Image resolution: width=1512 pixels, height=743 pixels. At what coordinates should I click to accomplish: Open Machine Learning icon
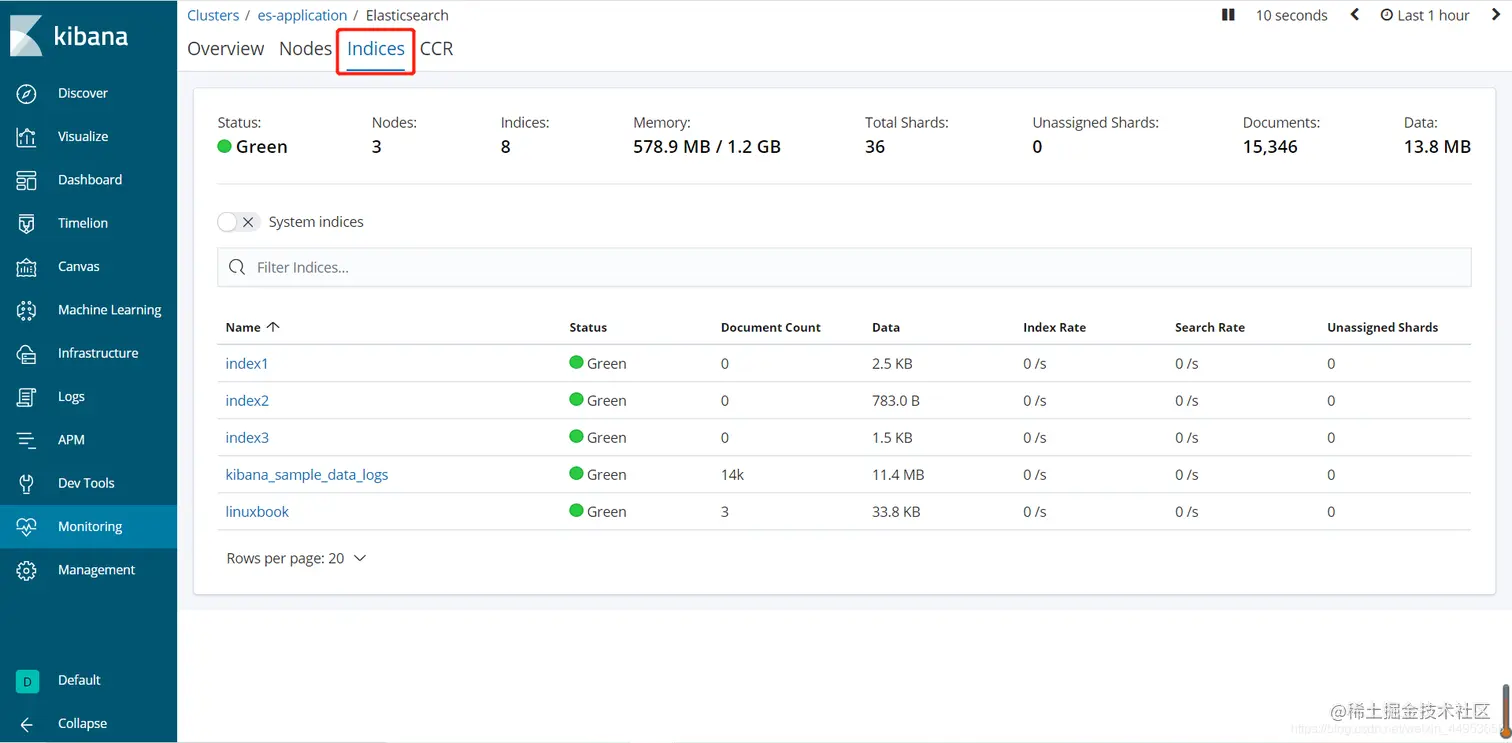tap(27, 310)
